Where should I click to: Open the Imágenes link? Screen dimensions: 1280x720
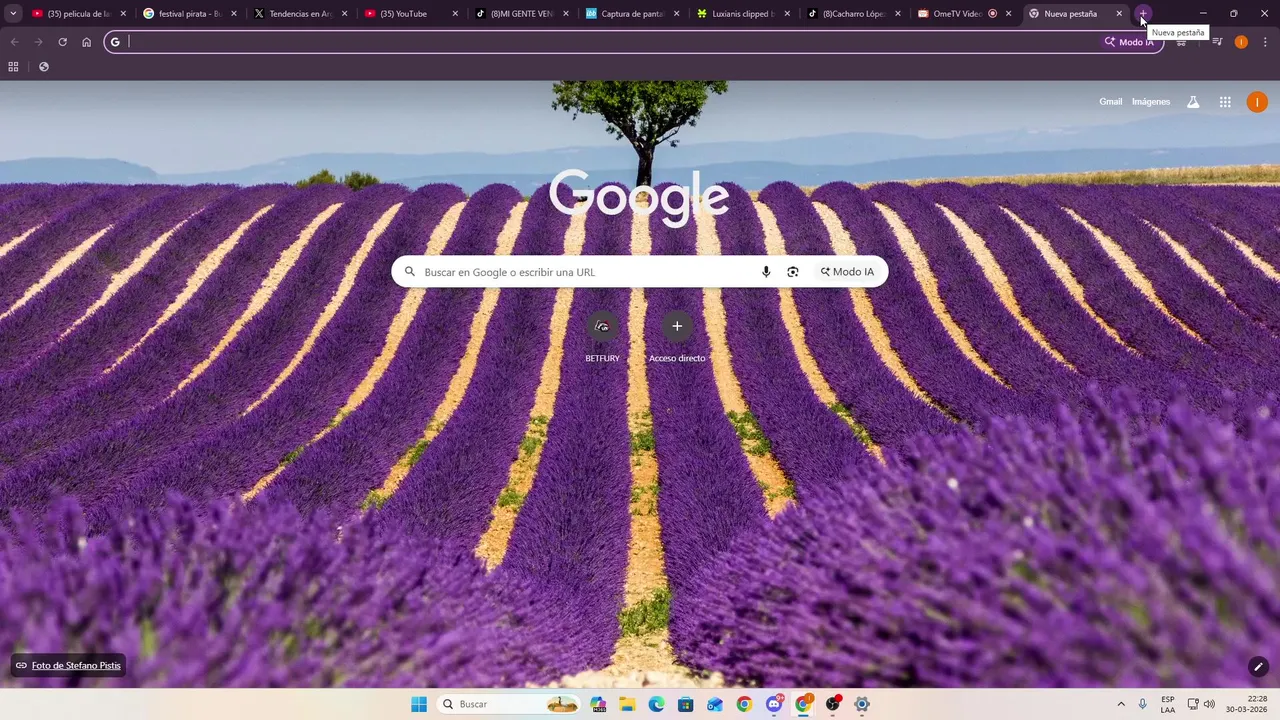[1151, 102]
